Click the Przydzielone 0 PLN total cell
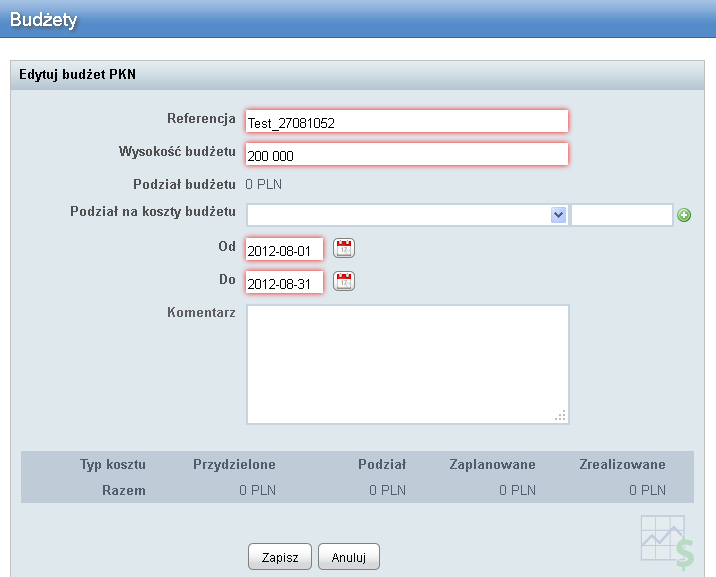Image resolution: width=716 pixels, height=577 pixels. point(258,490)
